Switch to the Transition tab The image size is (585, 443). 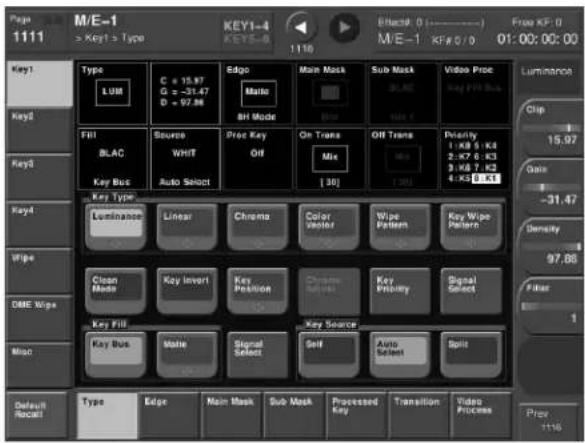point(419,415)
